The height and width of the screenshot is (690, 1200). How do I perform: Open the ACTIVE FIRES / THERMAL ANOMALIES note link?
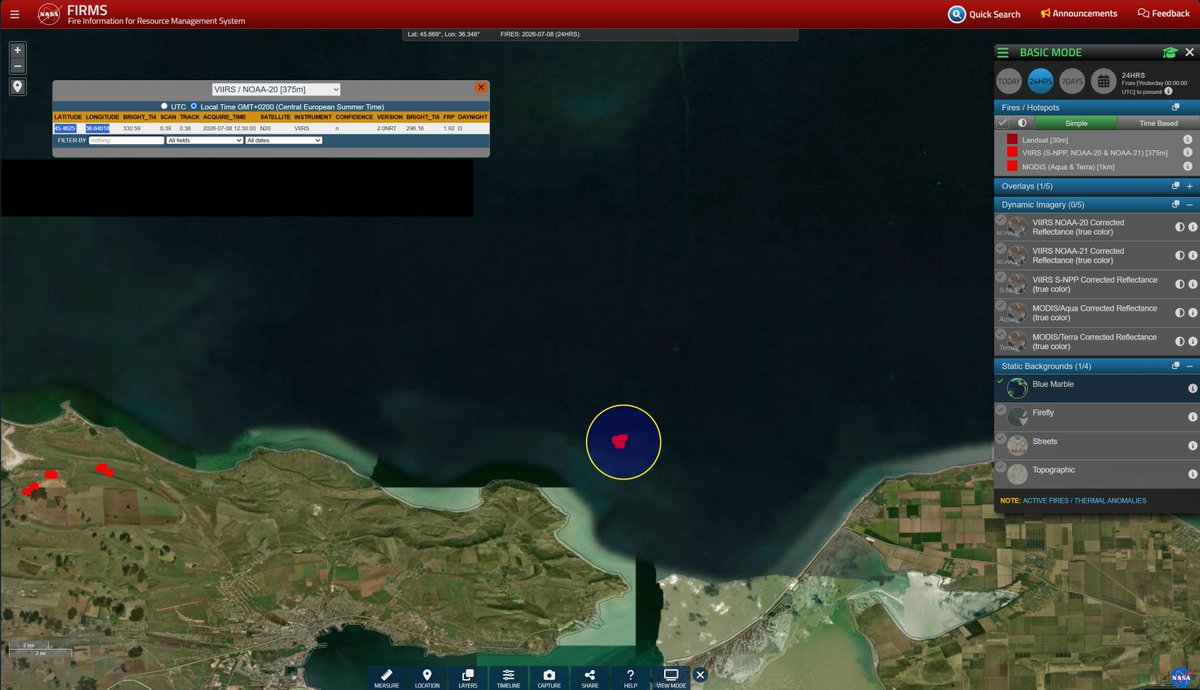tap(1084, 500)
